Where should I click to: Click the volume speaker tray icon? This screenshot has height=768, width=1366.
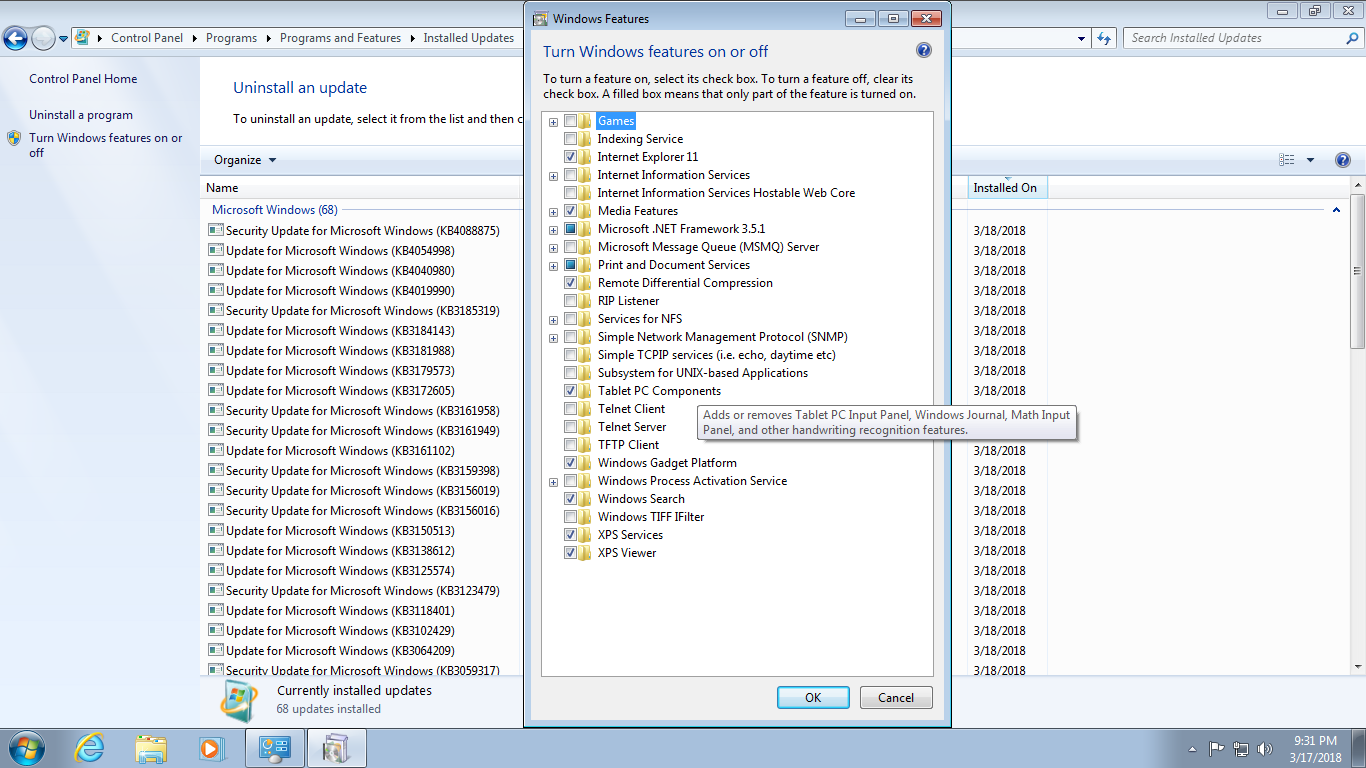coord(1266,748)
